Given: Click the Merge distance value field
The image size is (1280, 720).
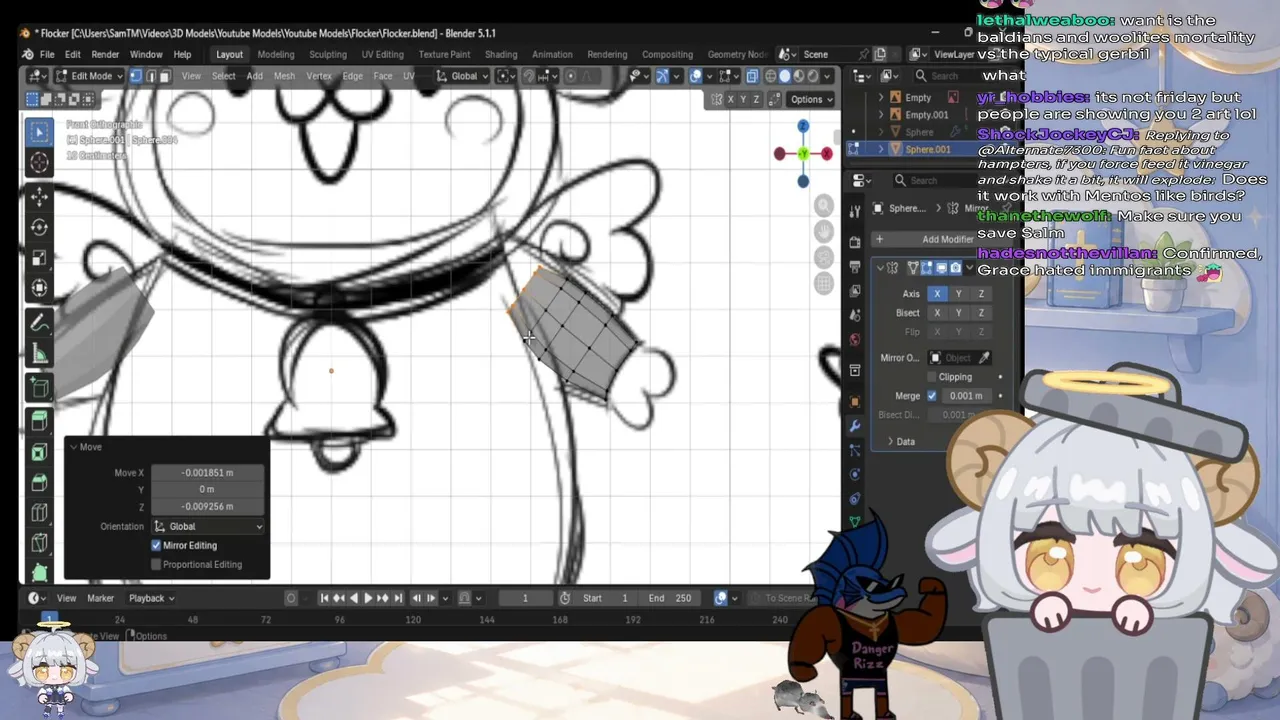Looking at the screenshot, I should pyautogui.click(x=966, y=396).
